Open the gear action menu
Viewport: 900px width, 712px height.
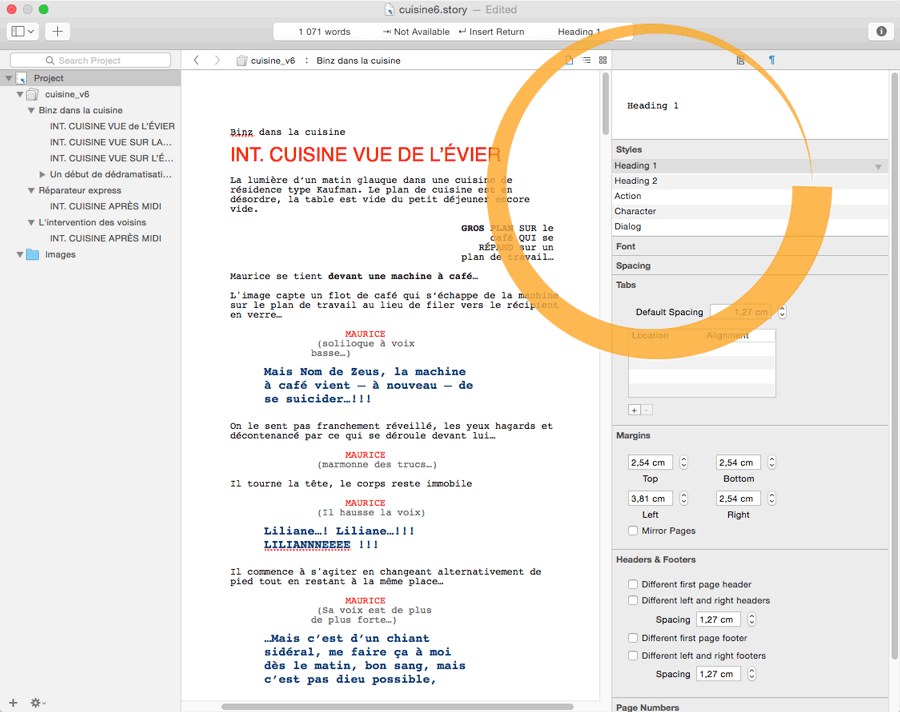pyautogui.click(x=38, y=702)
